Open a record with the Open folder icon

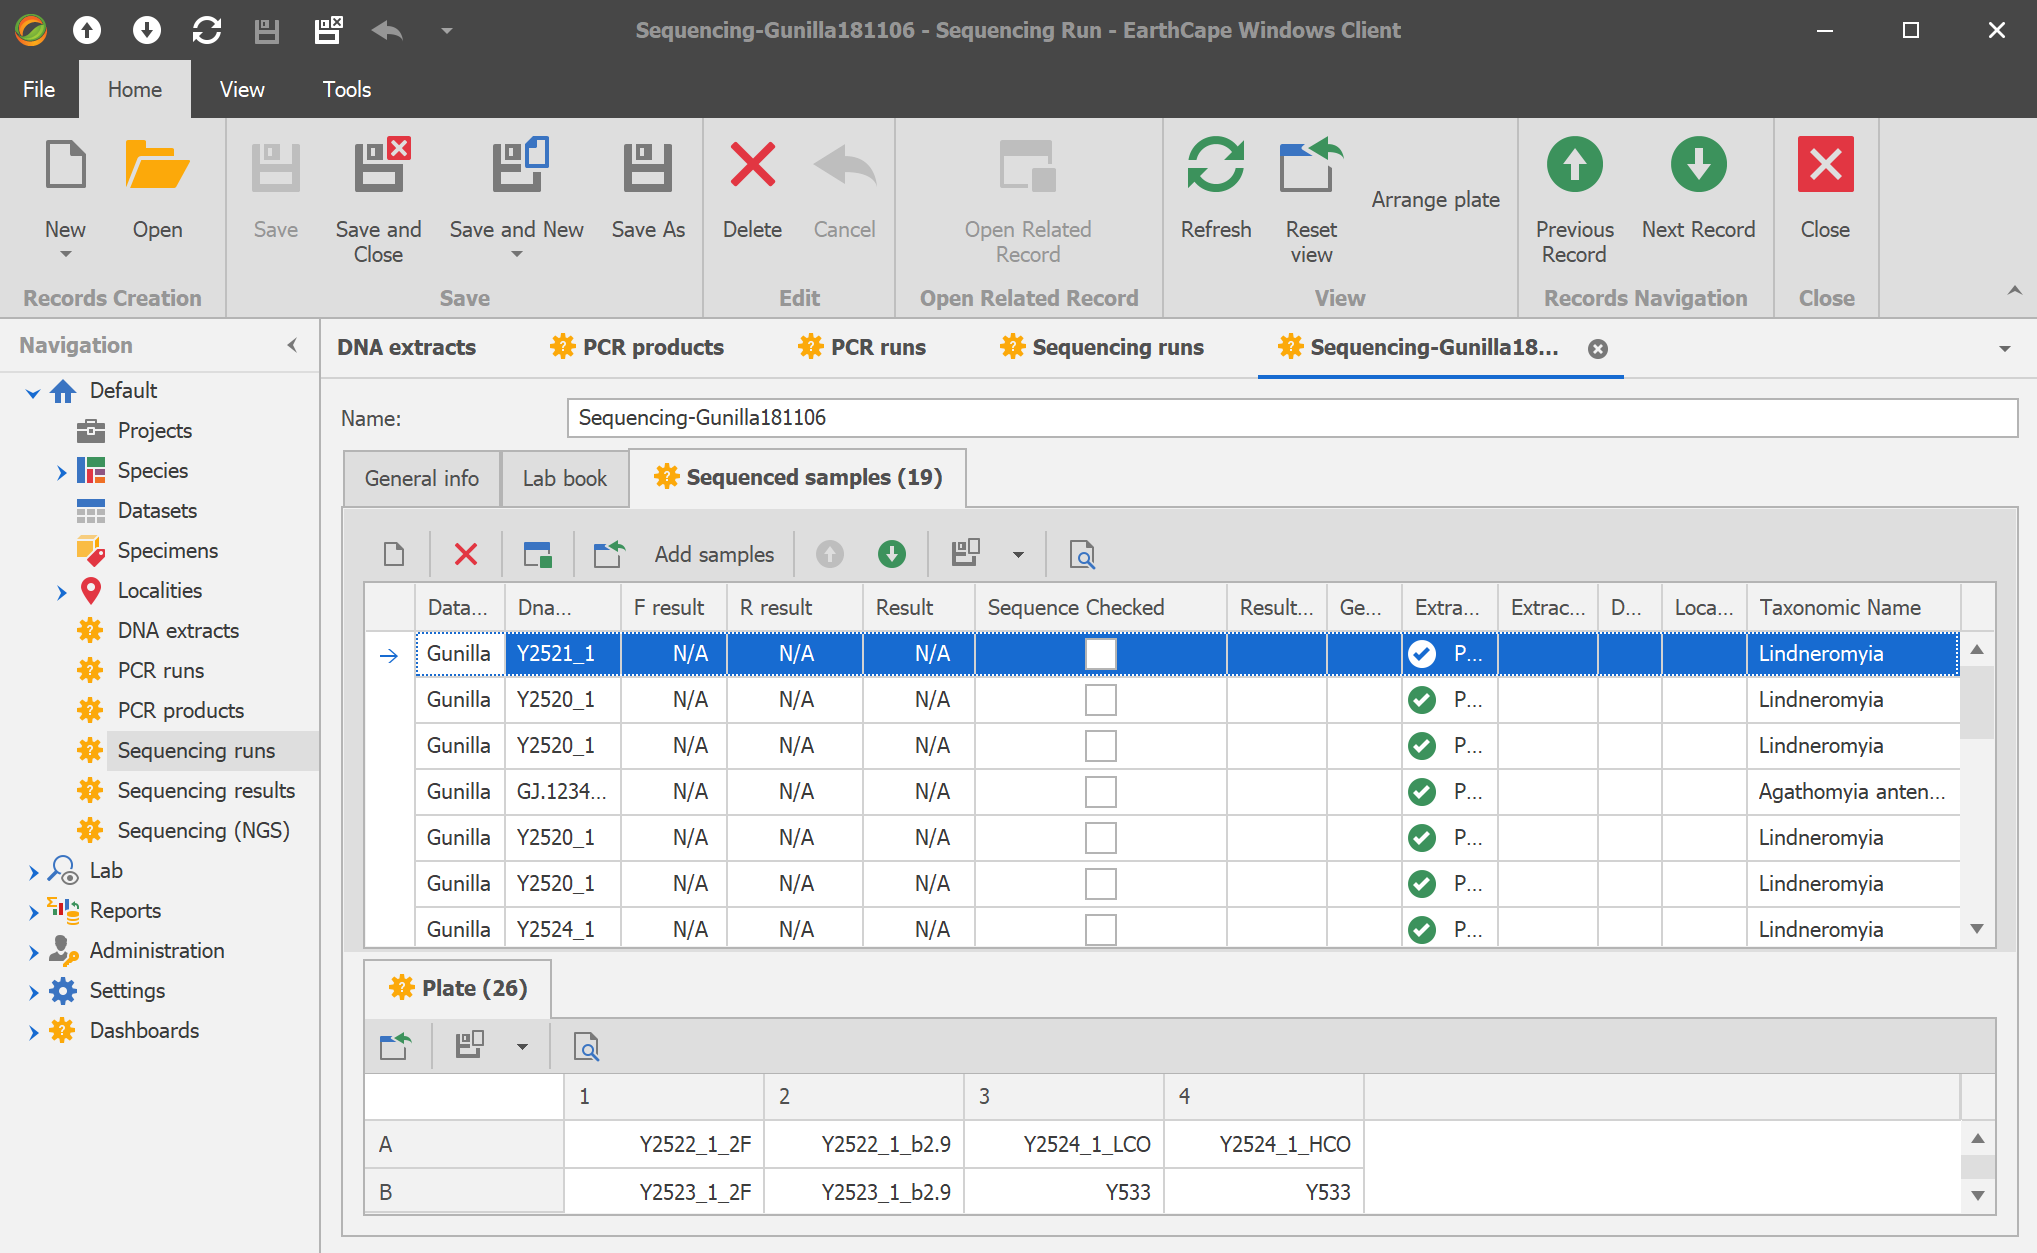tap(157, 166)
